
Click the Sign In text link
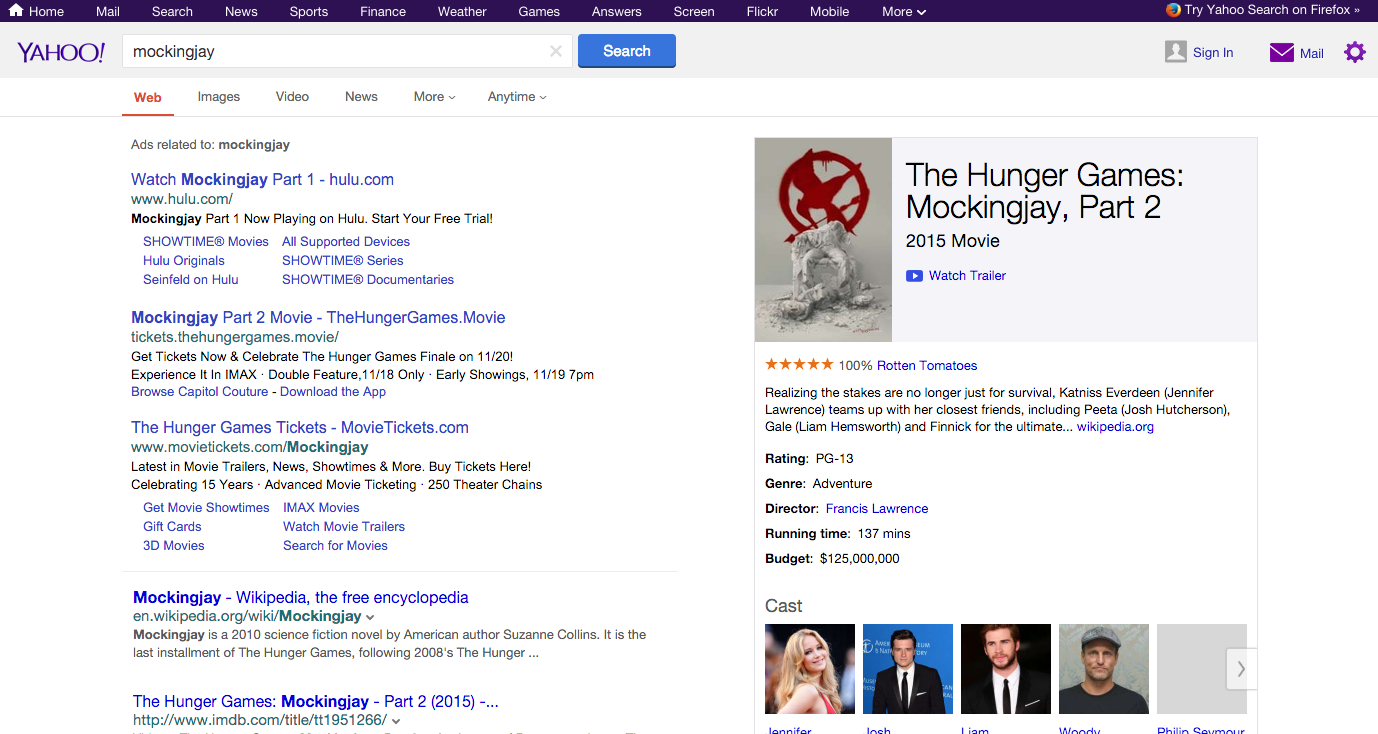(x=1213, y=53)
